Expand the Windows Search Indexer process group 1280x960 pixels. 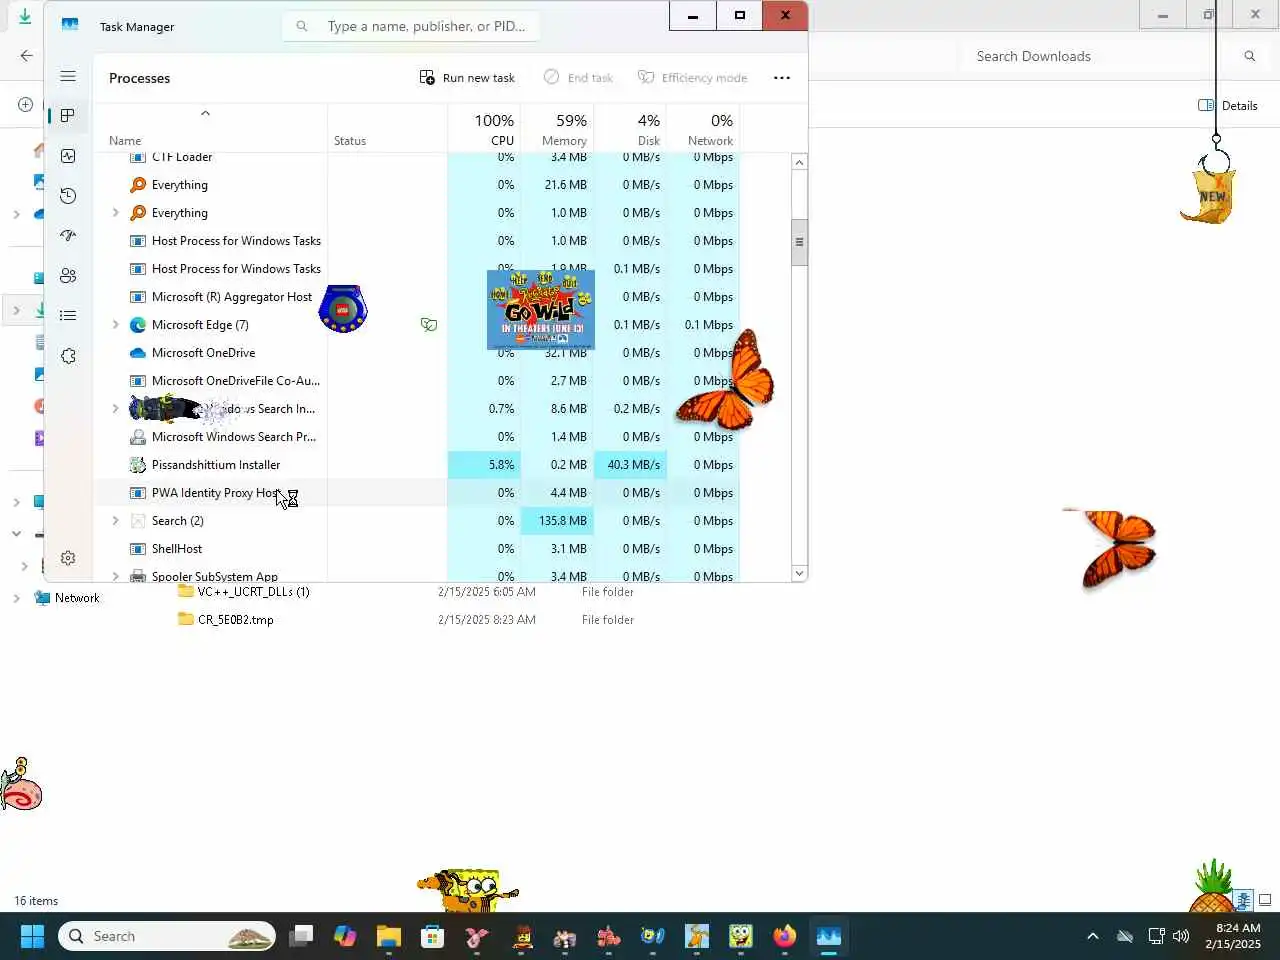tap(115, 409)
